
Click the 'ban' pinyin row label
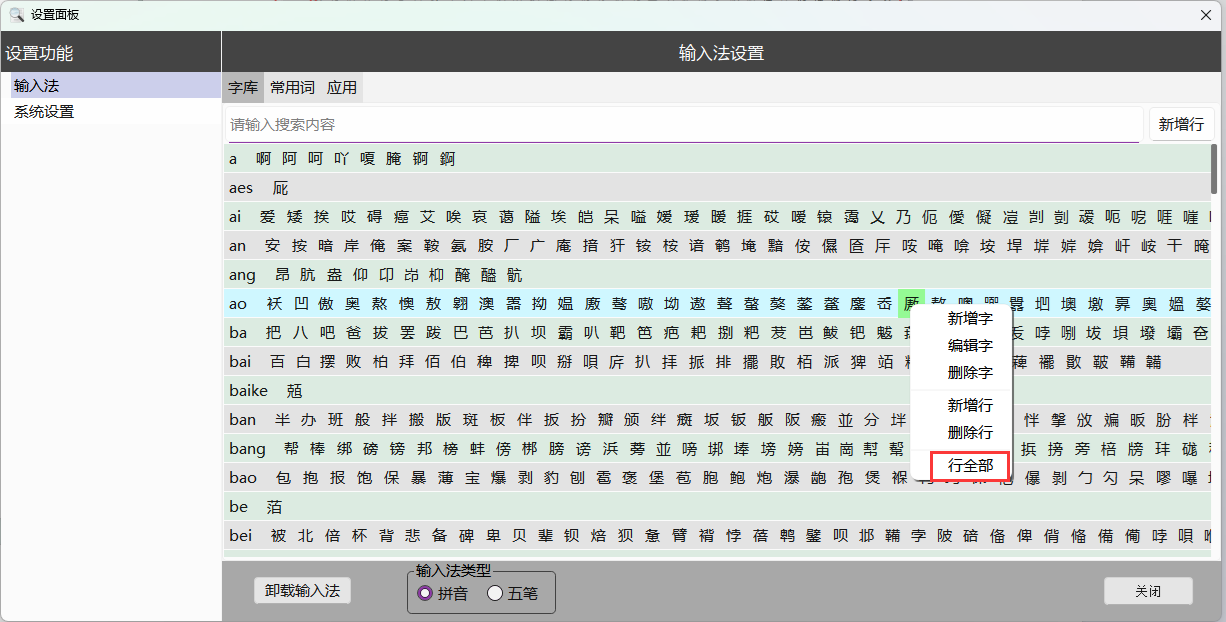pyautogui.click(x=243, y=420)
